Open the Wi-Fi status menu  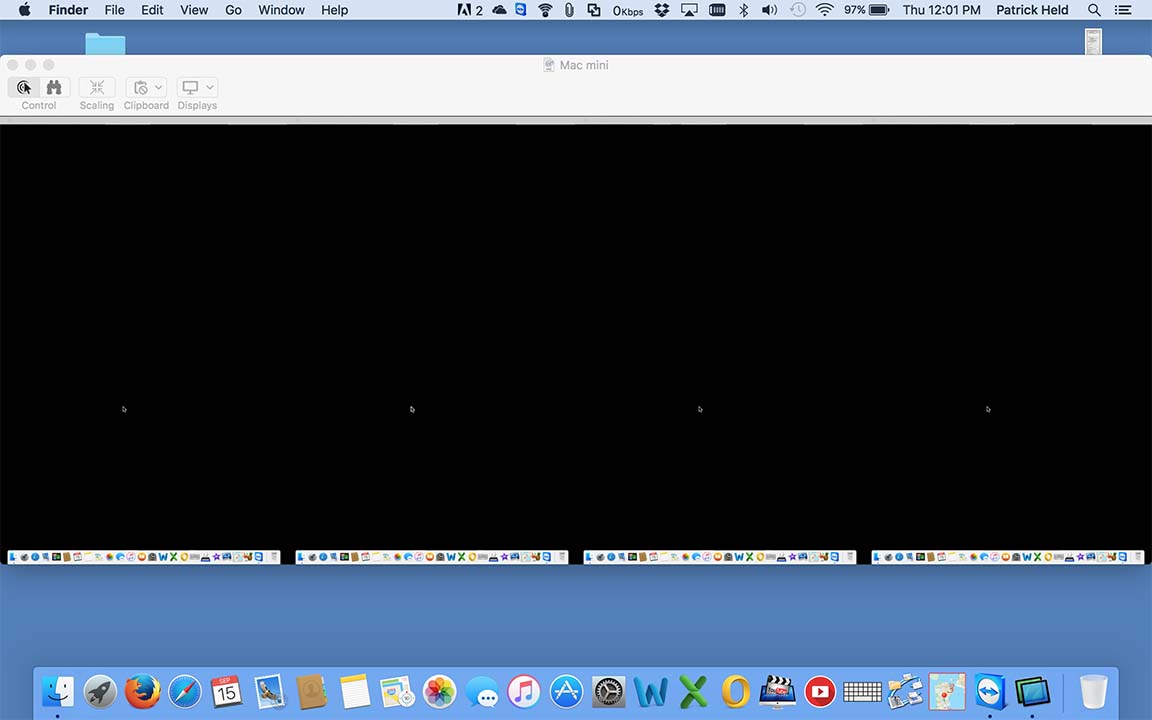click(x=825, y=10)
